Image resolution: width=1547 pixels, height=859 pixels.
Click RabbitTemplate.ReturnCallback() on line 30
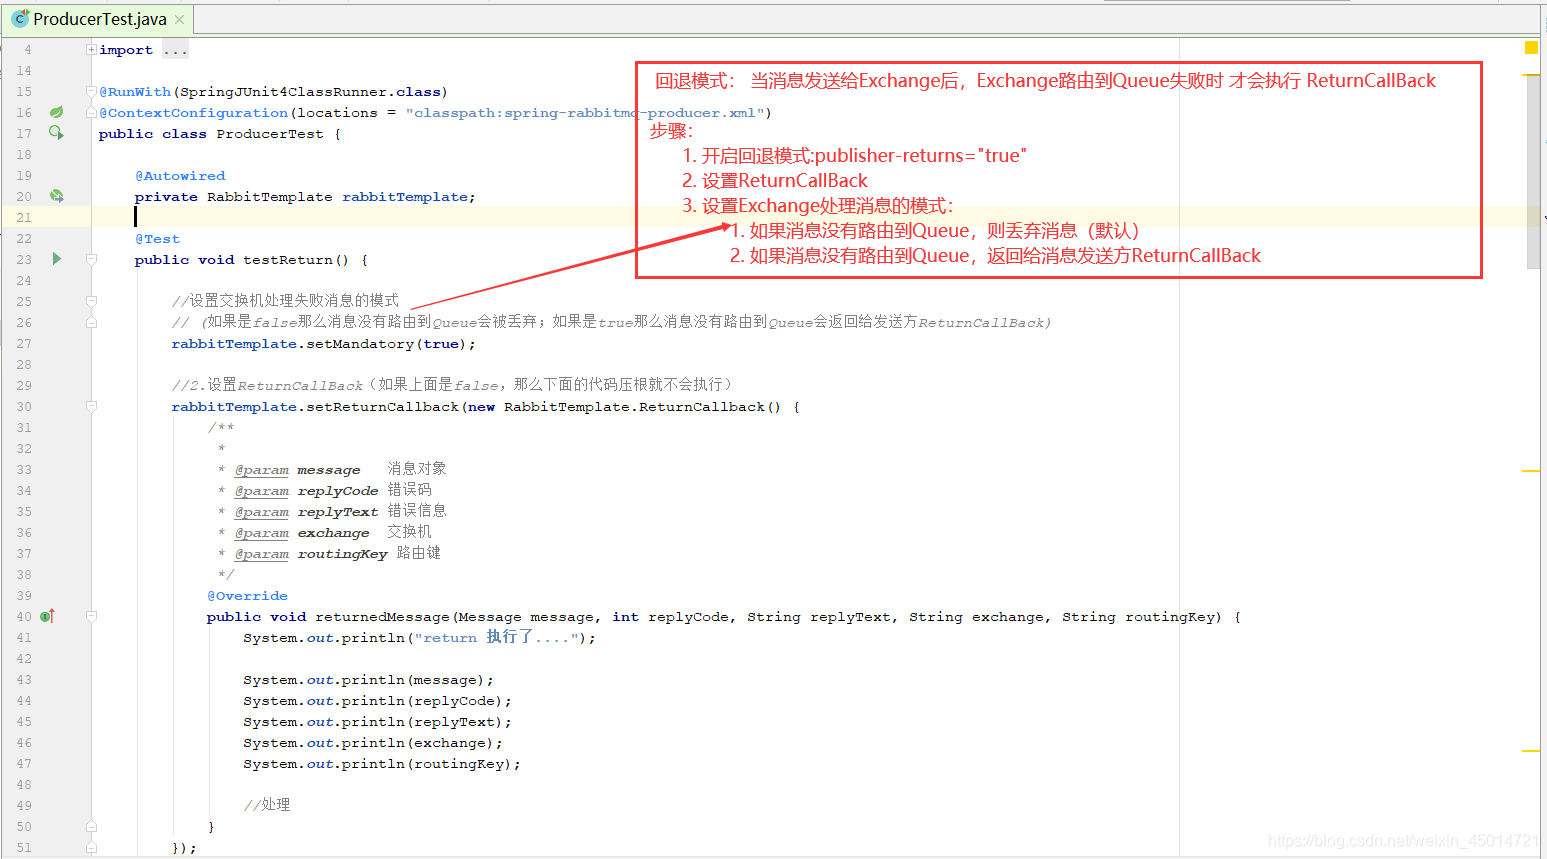[x=642, y=406]
